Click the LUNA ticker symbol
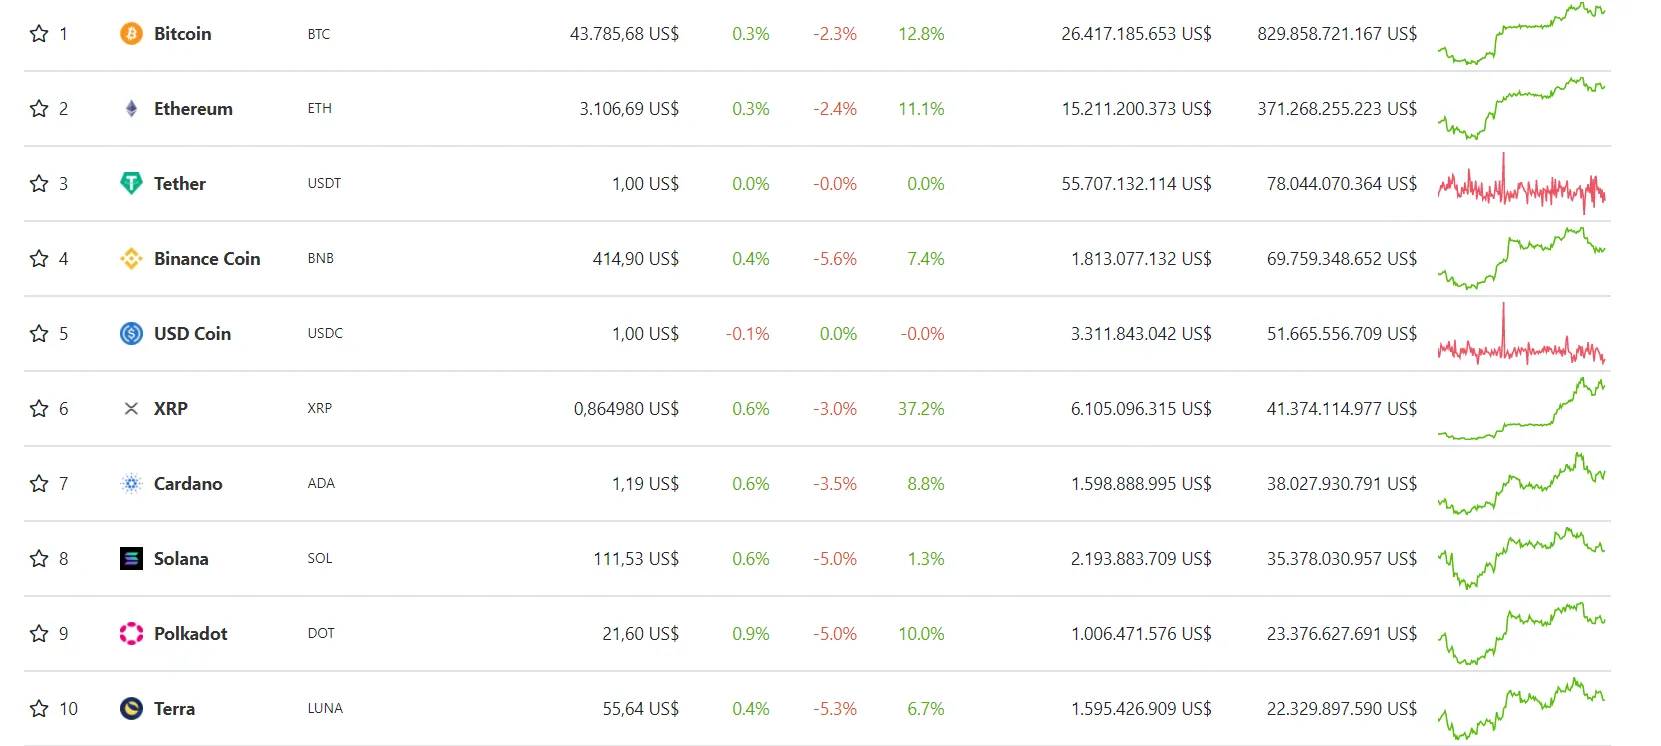Image resolution: width=1661 pixels, height=746 pixels. 325,709
